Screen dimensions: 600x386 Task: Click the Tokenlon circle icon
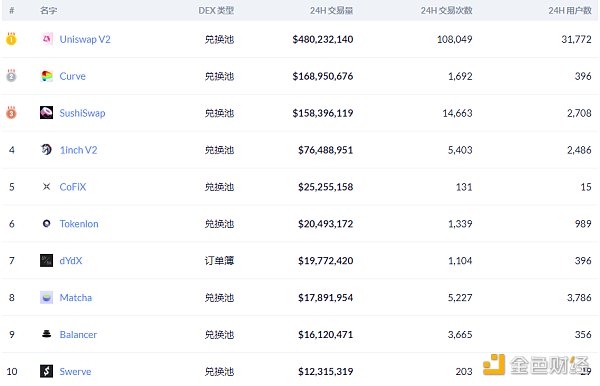(47, 223)
